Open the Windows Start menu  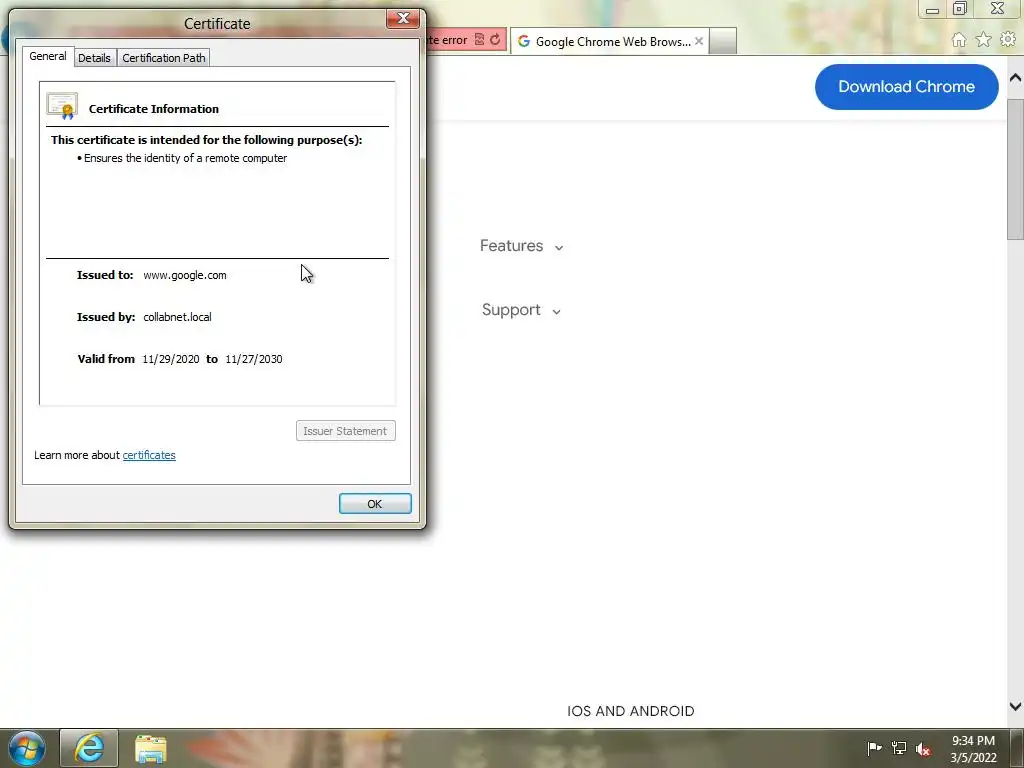[x=27, y=748]
